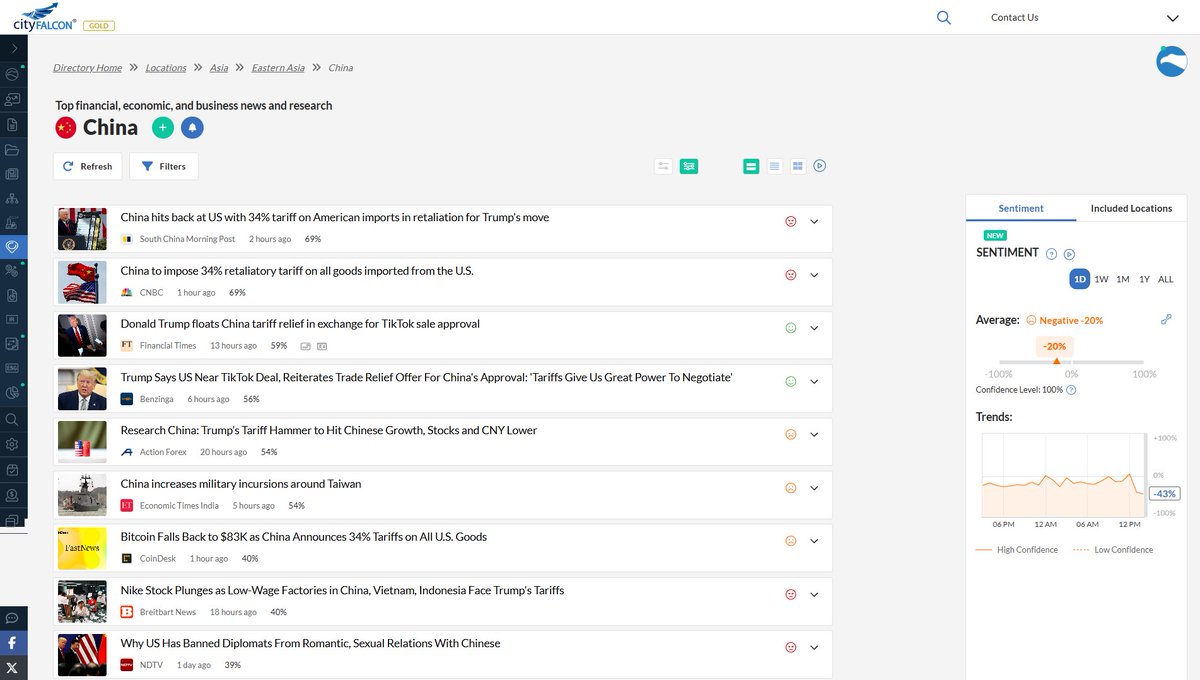This screenshot has height=680, width=1200.
Task: Click sad sentiment face on SCMP tariff story
Action: click(791, 222)
